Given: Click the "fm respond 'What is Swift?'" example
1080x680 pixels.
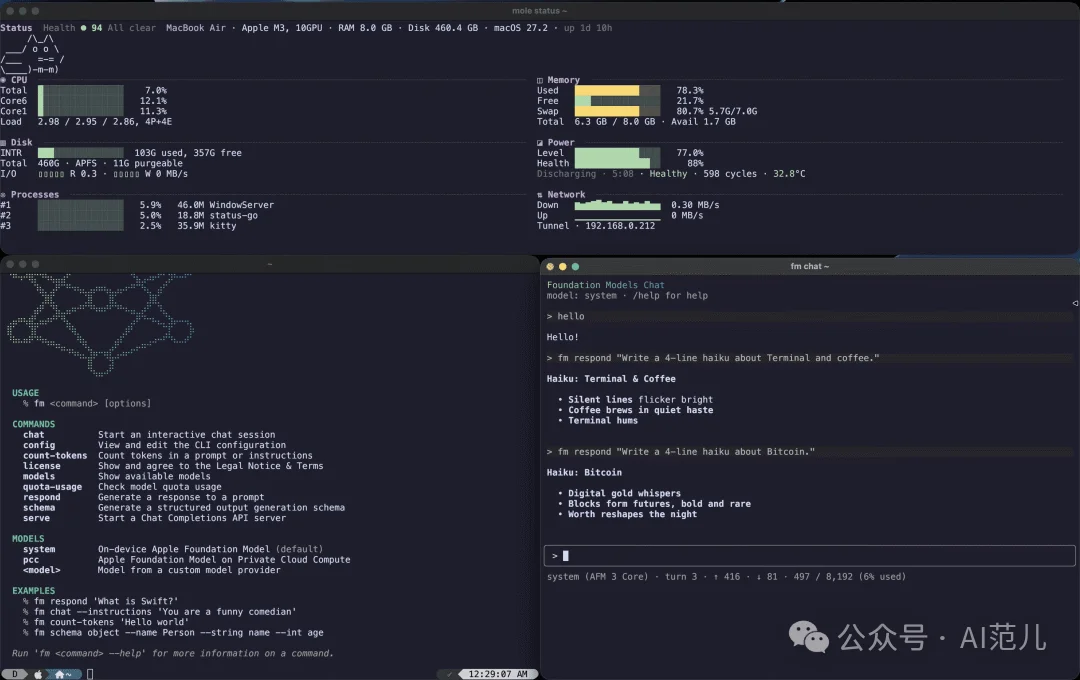Looking at the screenshot, I should coord(106,601).
